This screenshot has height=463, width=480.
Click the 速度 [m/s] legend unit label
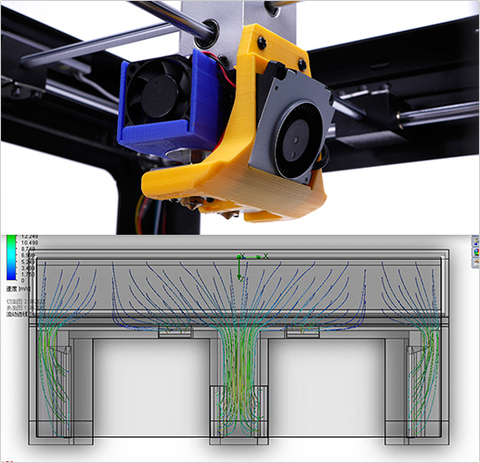[x=18, y=288]
